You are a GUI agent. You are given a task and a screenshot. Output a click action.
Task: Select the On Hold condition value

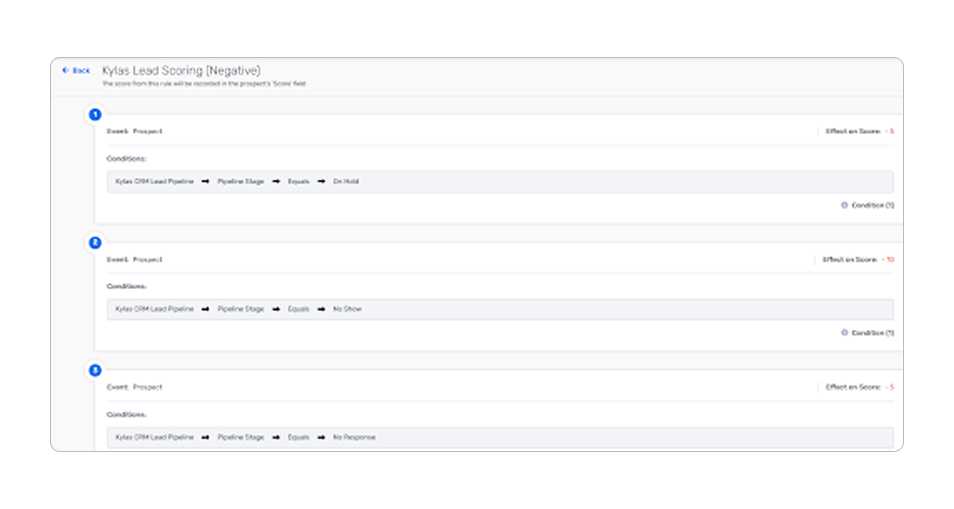point(346,181)
